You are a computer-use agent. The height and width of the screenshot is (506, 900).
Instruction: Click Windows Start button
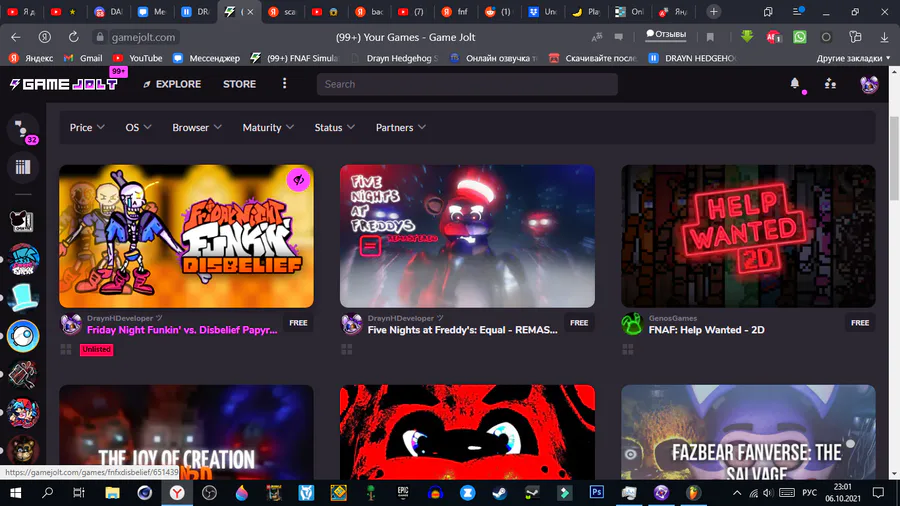click(15, 493)
